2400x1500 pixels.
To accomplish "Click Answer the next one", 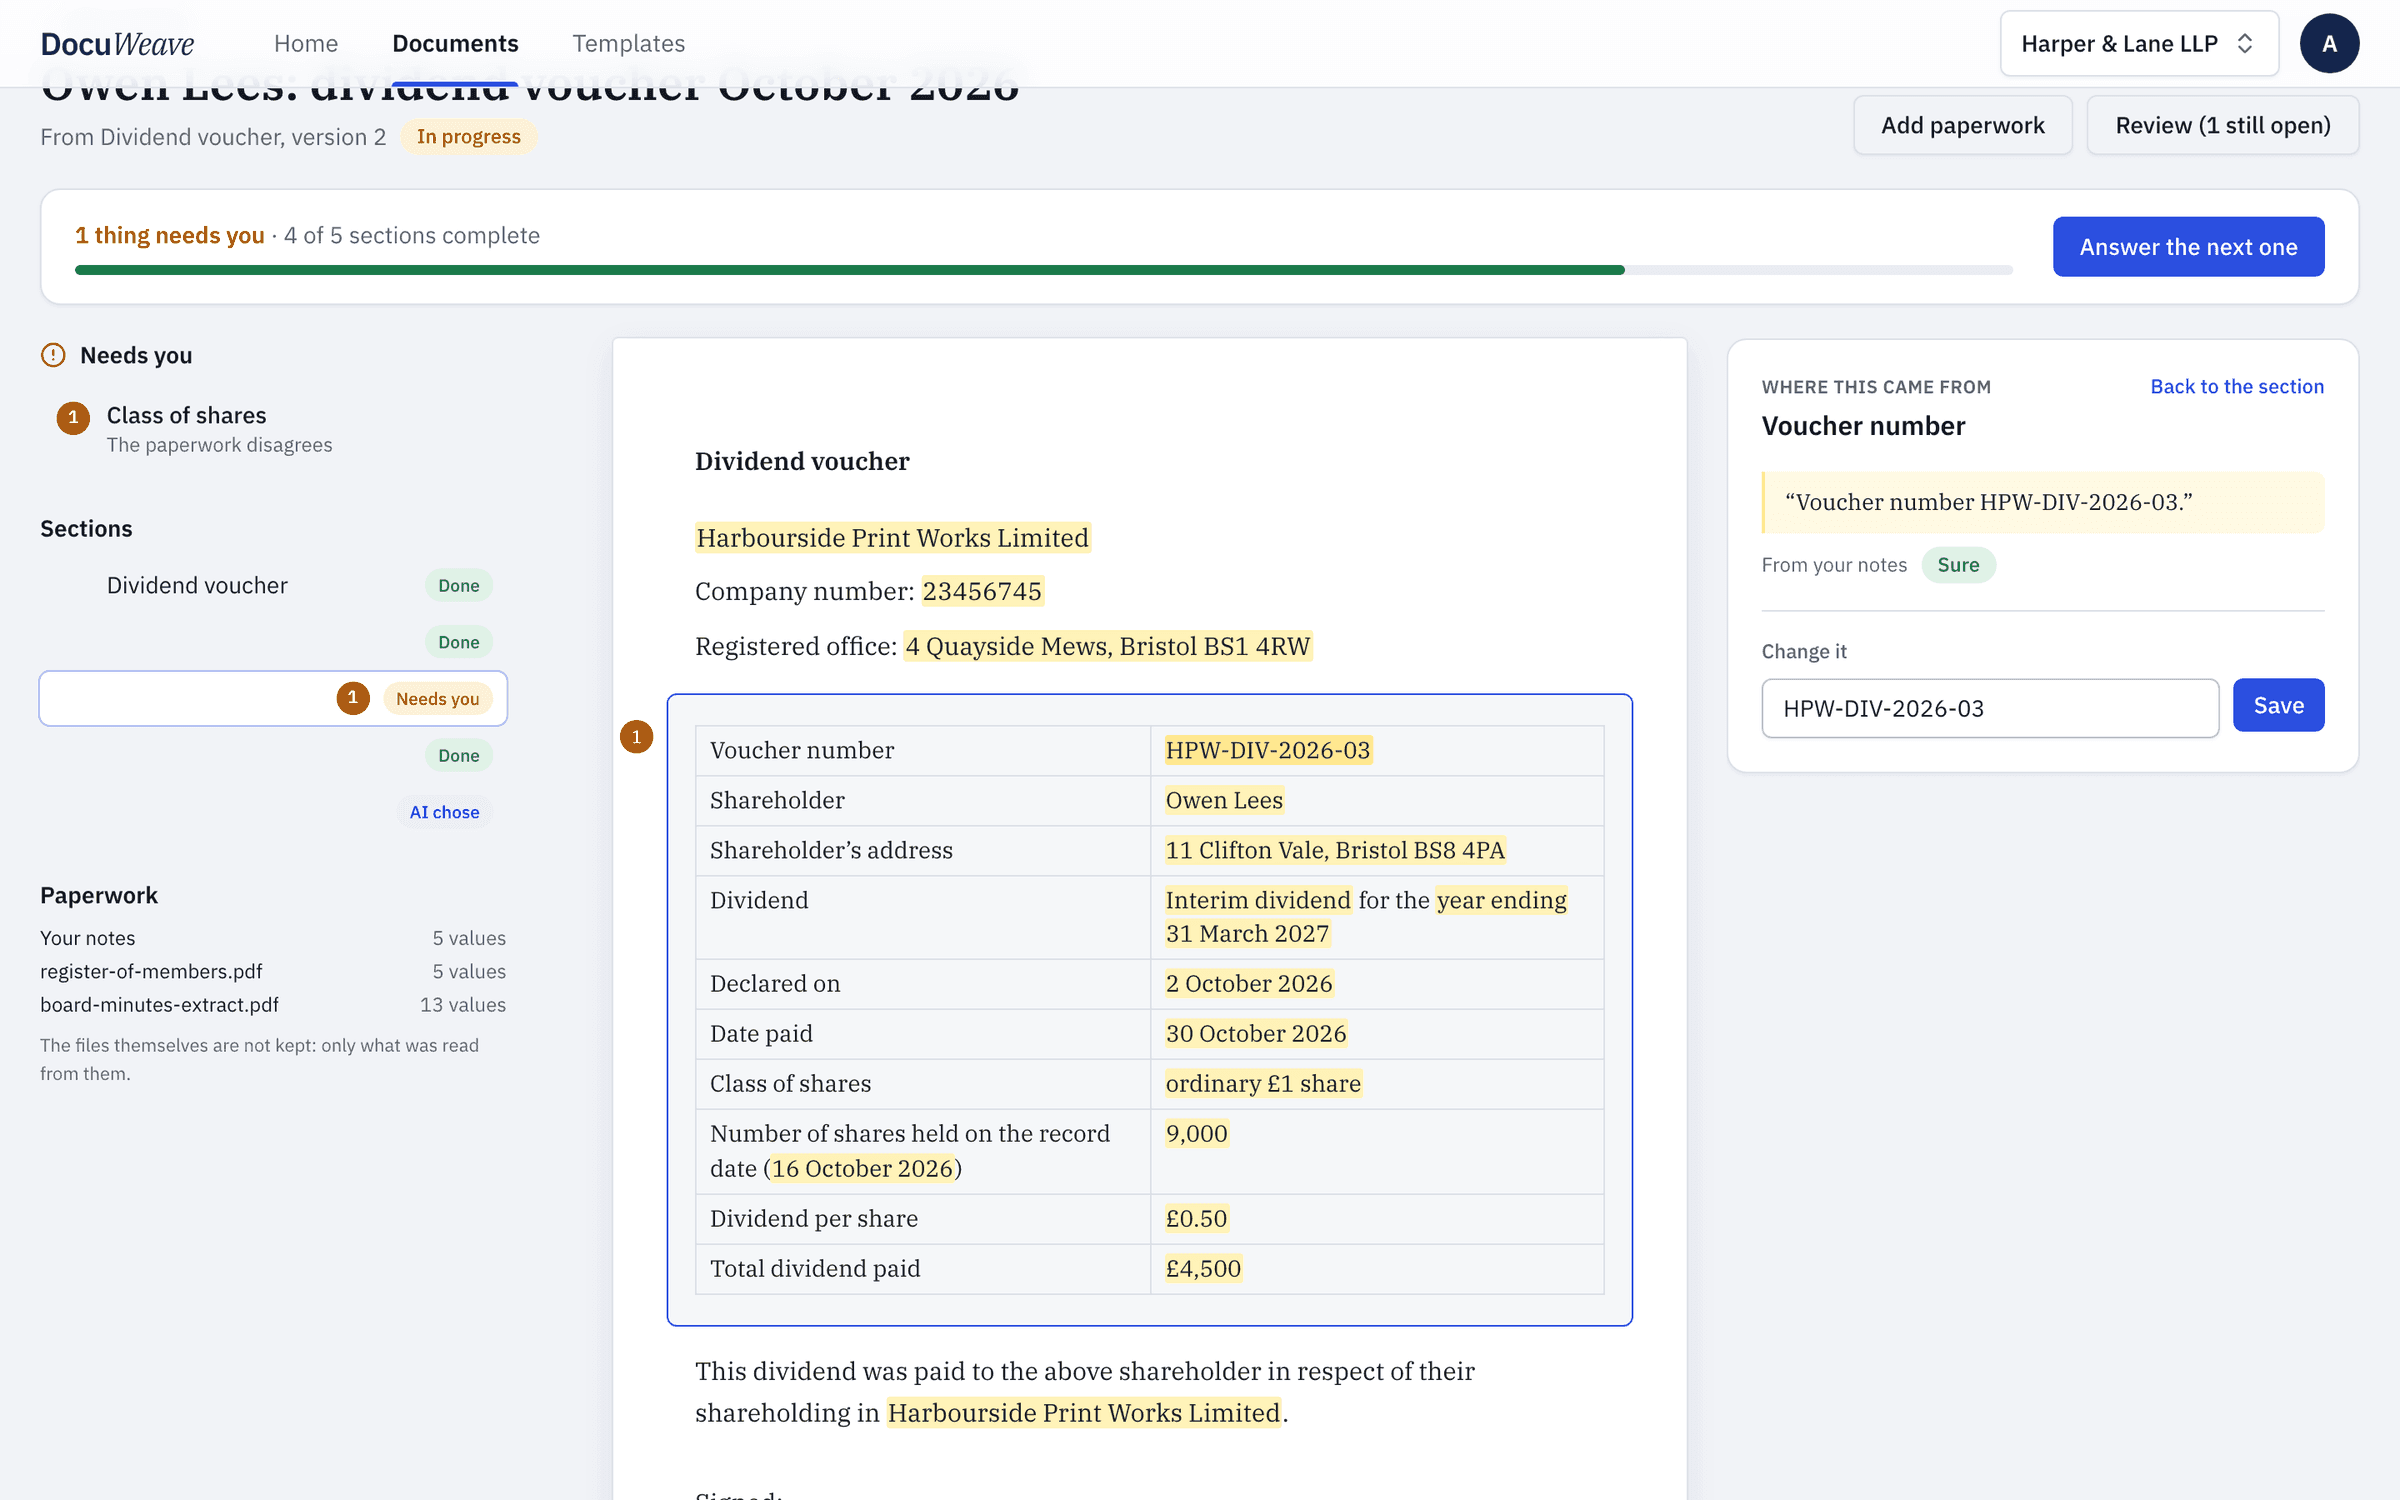I will coord(2188,247).
